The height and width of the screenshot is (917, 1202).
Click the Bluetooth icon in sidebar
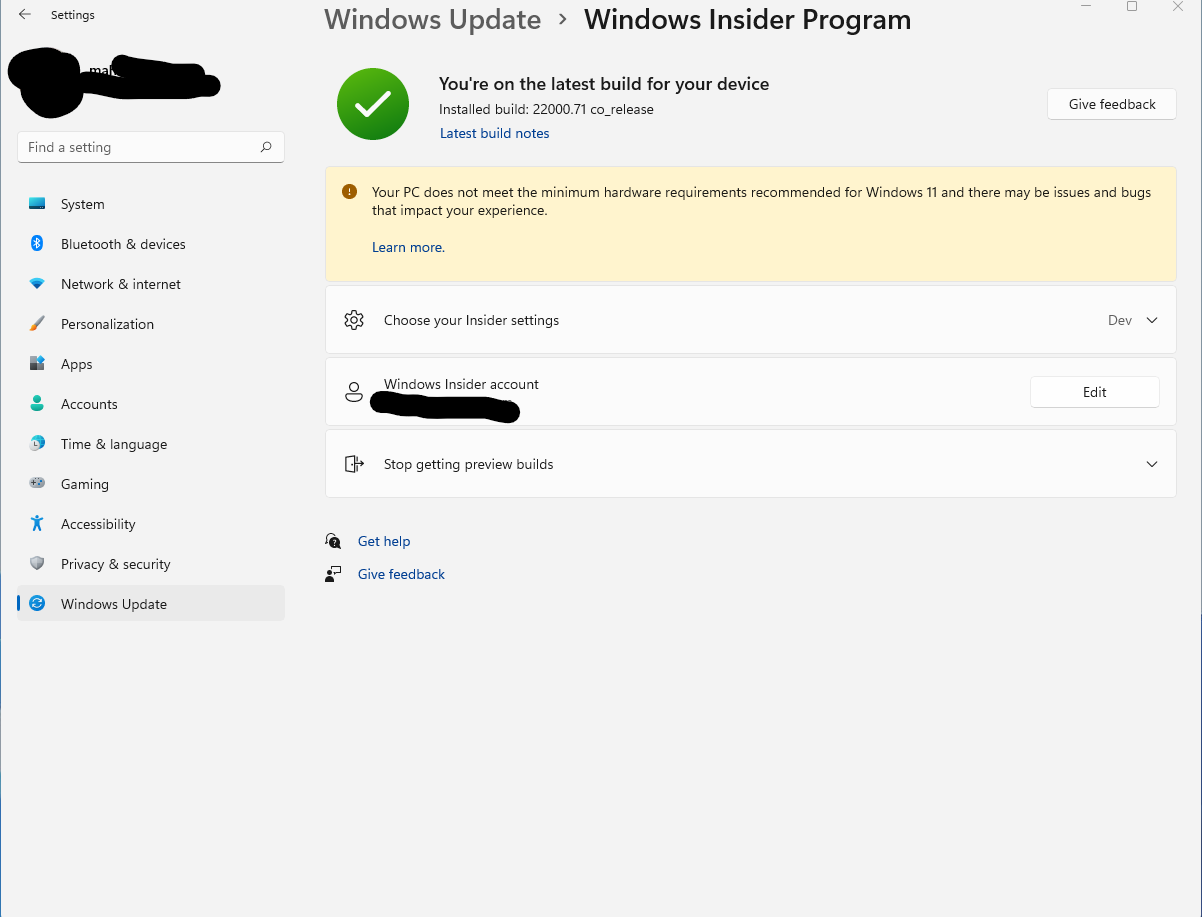click(x=37, y=244)
